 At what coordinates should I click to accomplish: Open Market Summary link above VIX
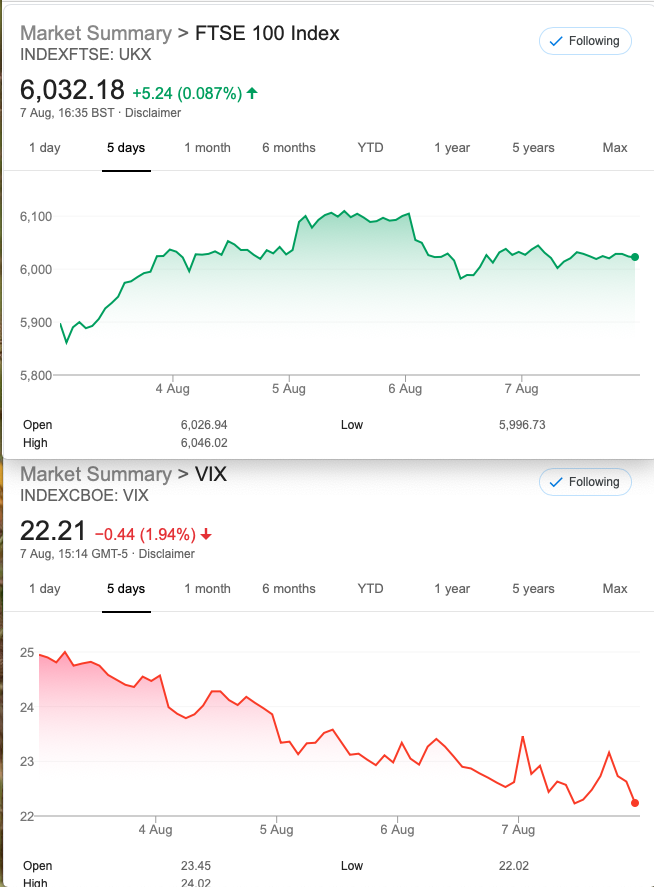tap(96, 474)
